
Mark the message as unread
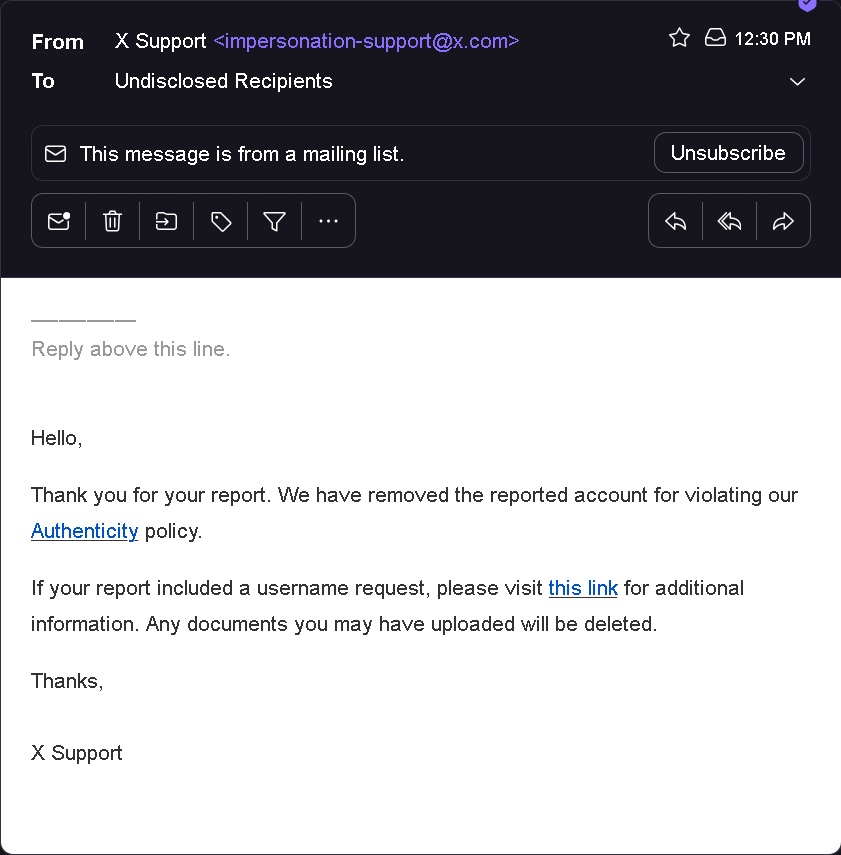pyautogui.click(x=58, y=221)
